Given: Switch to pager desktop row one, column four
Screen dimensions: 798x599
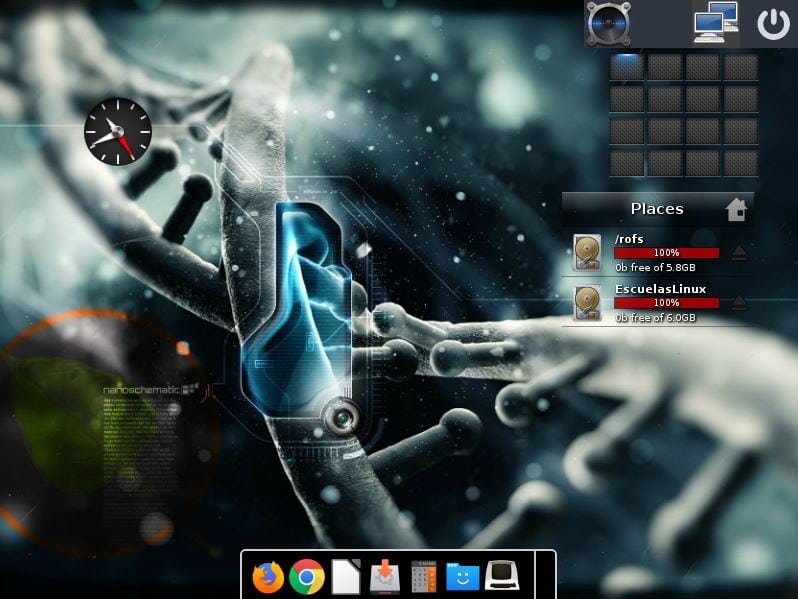Looking at the screenshot, I should point(741,67).
